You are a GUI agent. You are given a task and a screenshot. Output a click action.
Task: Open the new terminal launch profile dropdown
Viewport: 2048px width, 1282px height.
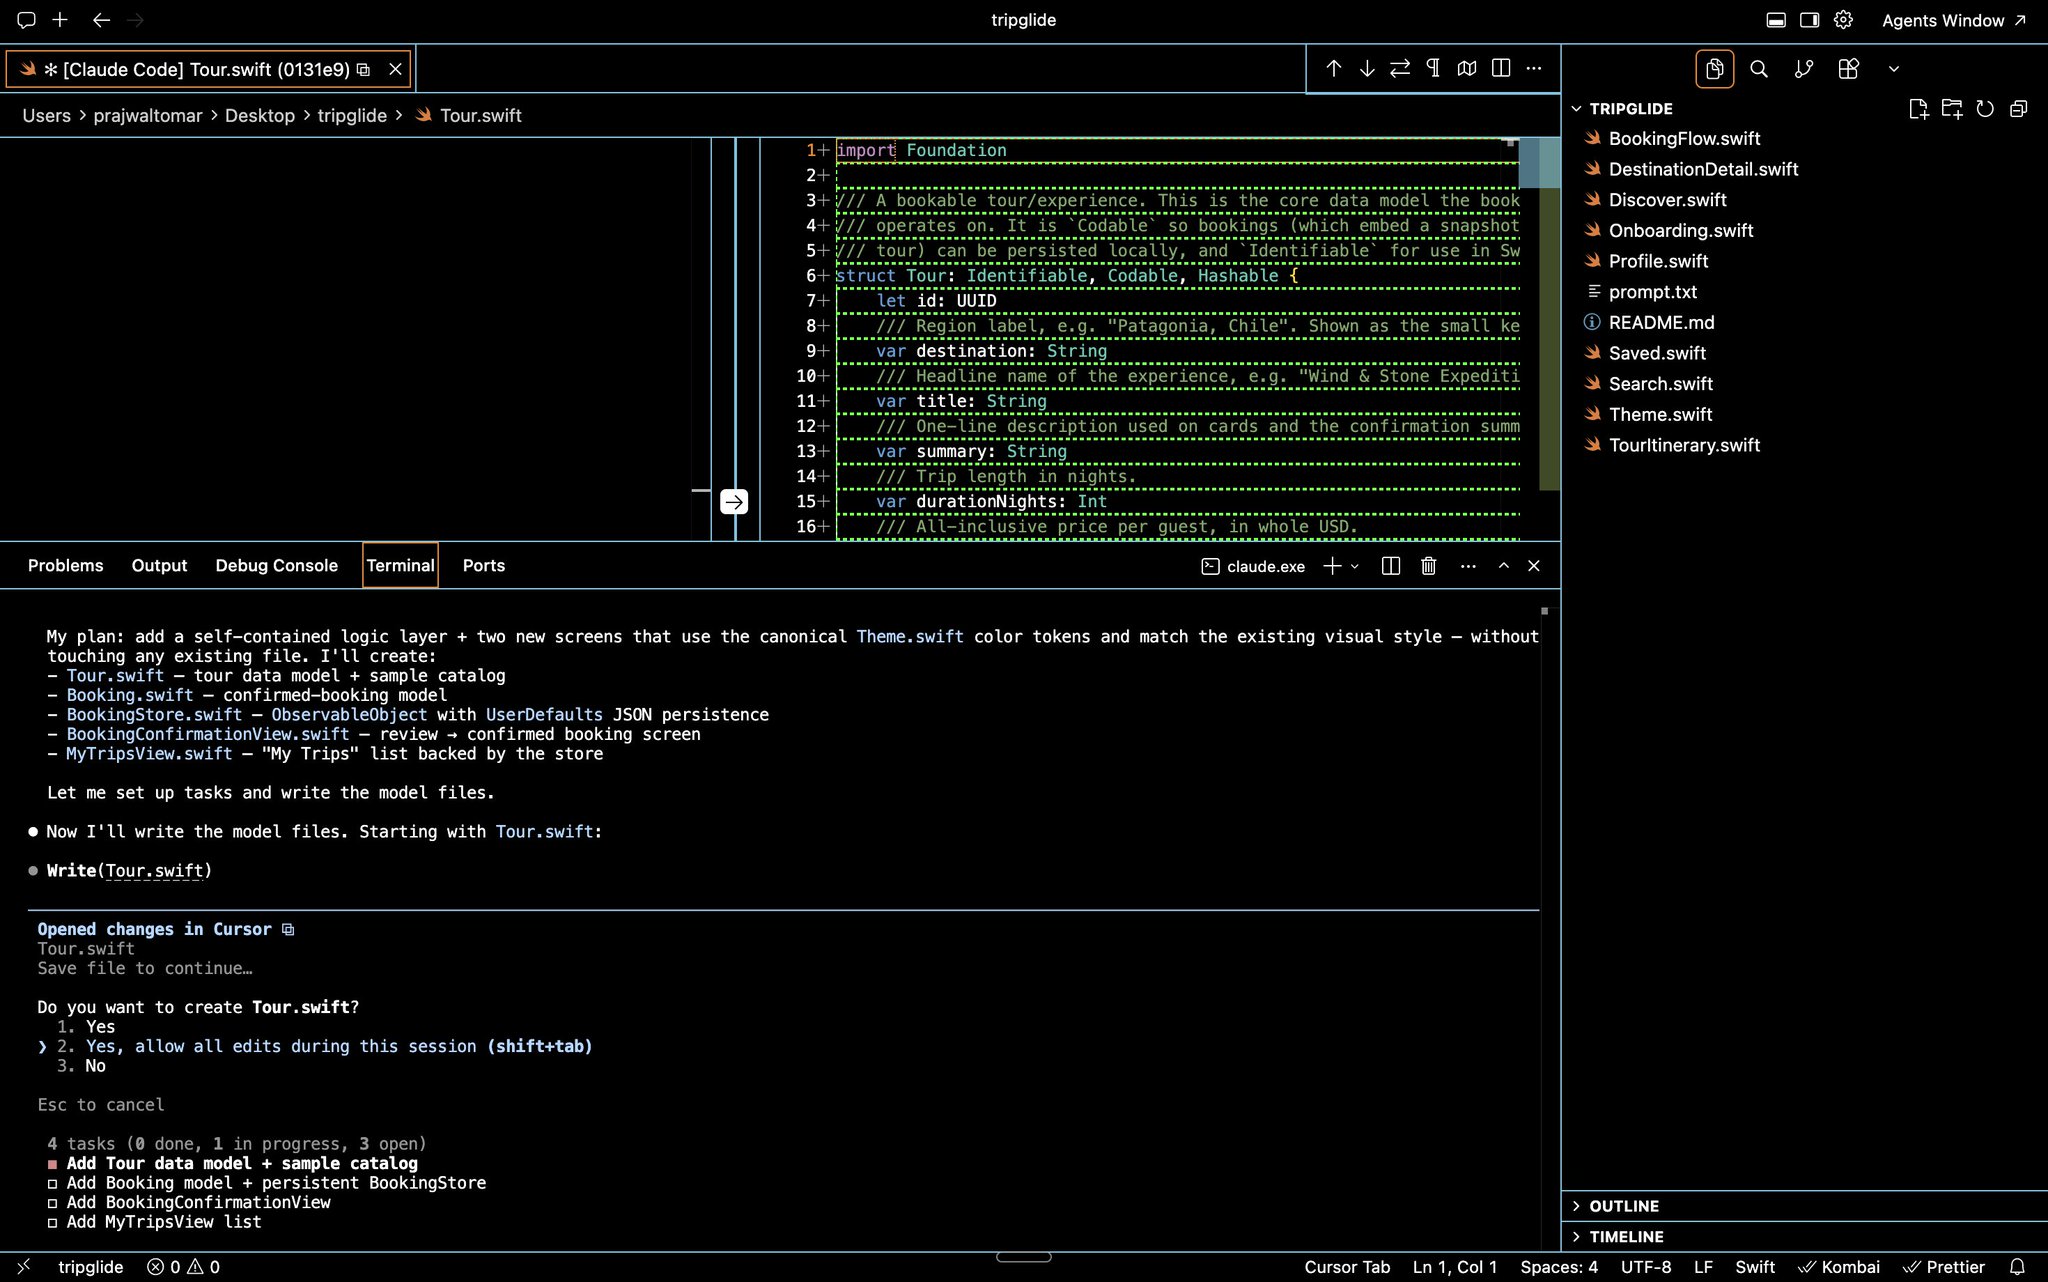pos(1355,566)
